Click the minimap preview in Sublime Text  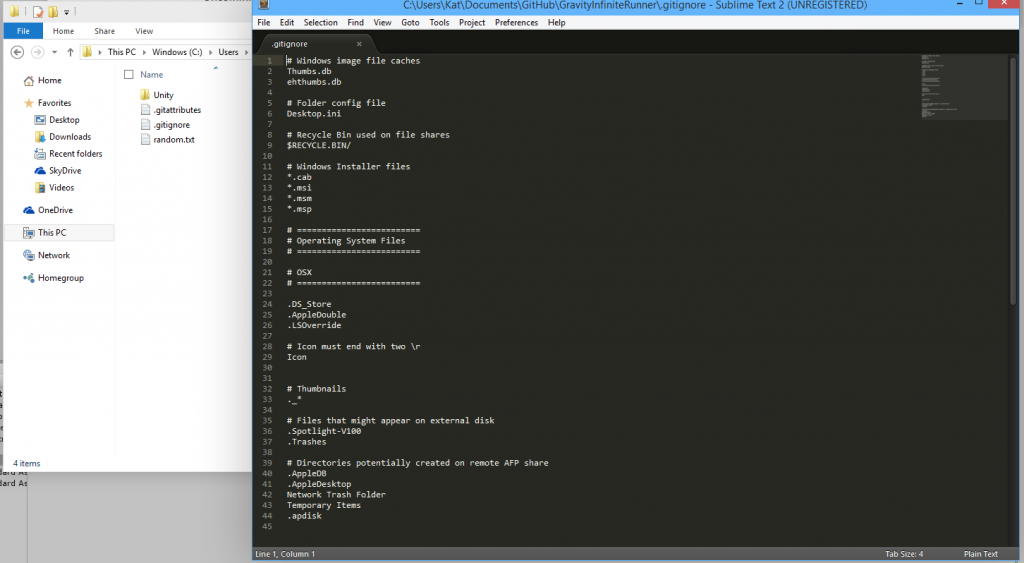963,87
